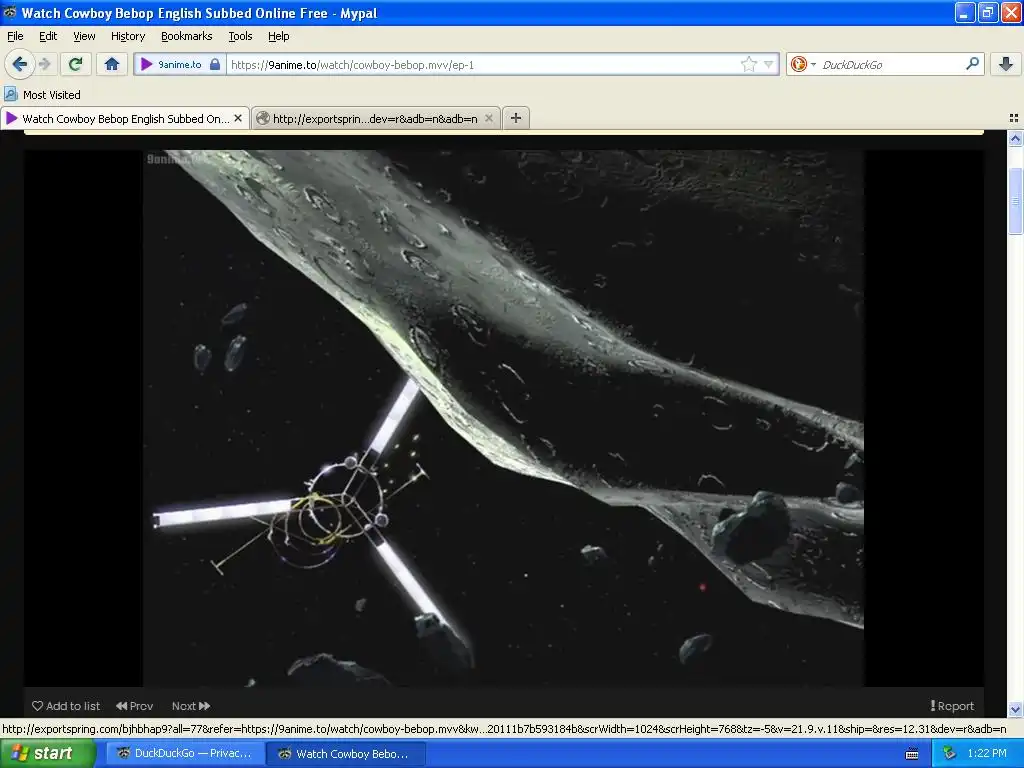Click the page scrollbar down arrow
This screenshot has width=1024, height=768.
[x=1016, y=709]
